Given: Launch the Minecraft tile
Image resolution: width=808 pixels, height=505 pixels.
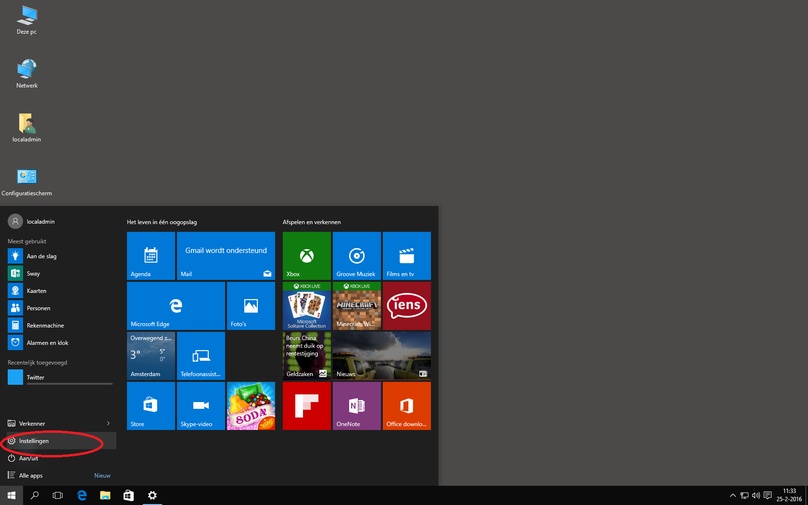Looking at the screenshot, I should 357,306.
